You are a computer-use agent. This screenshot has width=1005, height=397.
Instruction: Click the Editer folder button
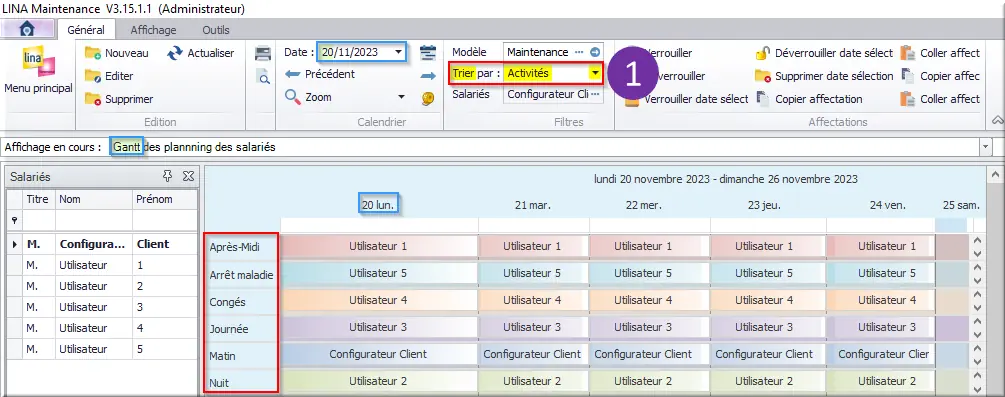(x=109, y=76)
